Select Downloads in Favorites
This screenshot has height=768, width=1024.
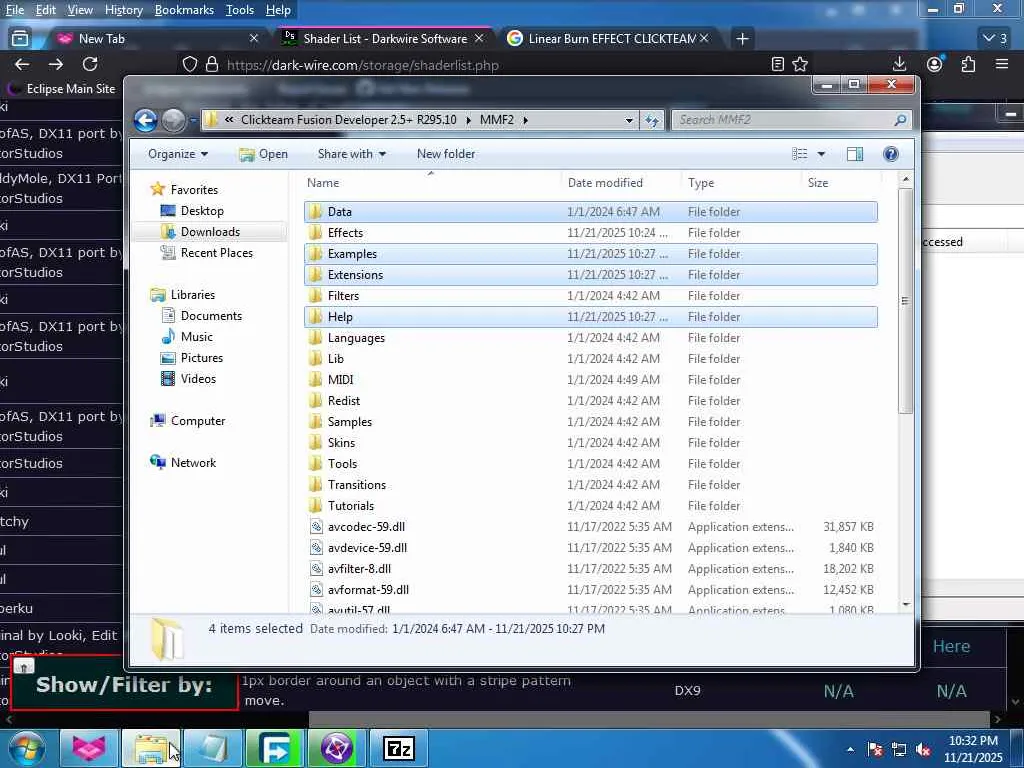click(x=210, y=232)
